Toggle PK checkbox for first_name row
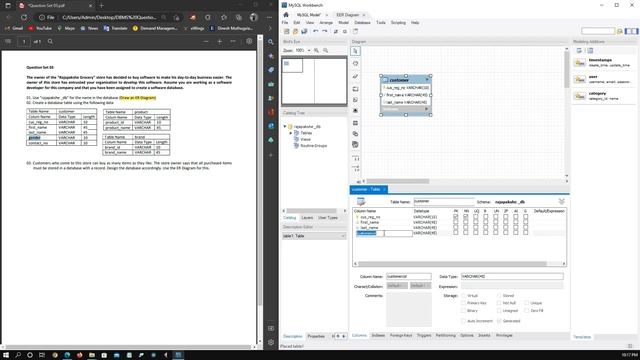This screenshot has width=640, height=360. pos(456,222)
